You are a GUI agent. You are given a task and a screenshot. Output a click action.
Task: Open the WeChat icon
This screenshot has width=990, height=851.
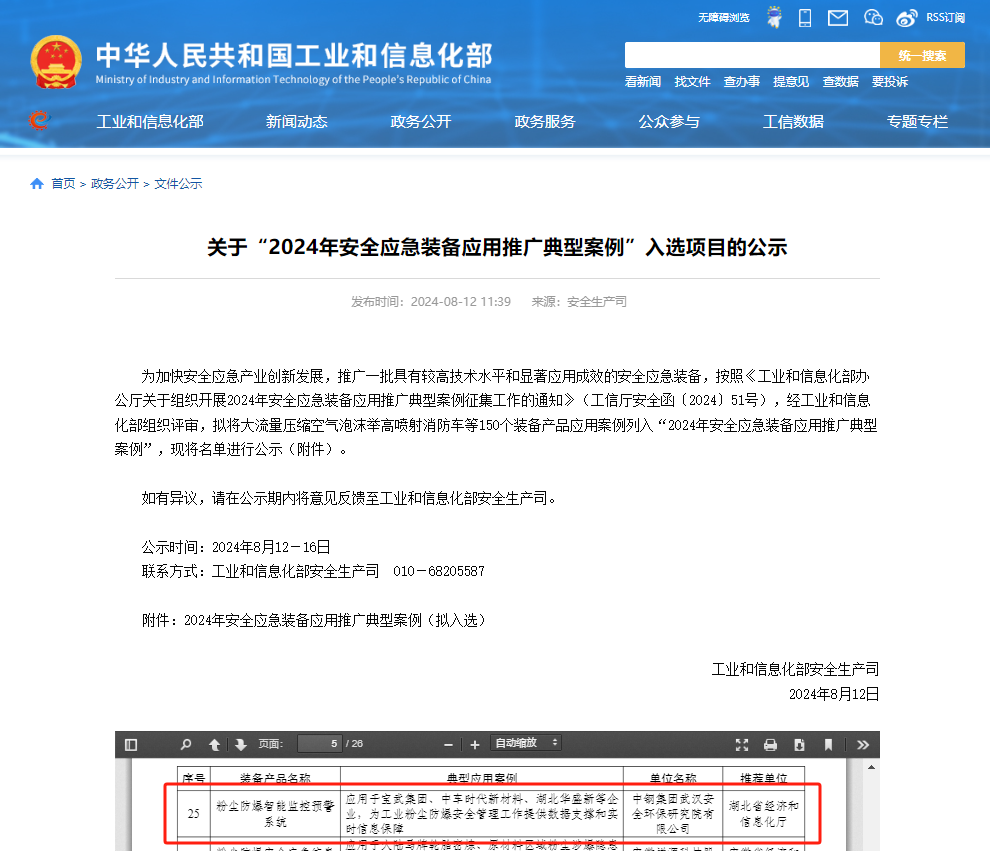pyautogui.click(x=873, y=18)
